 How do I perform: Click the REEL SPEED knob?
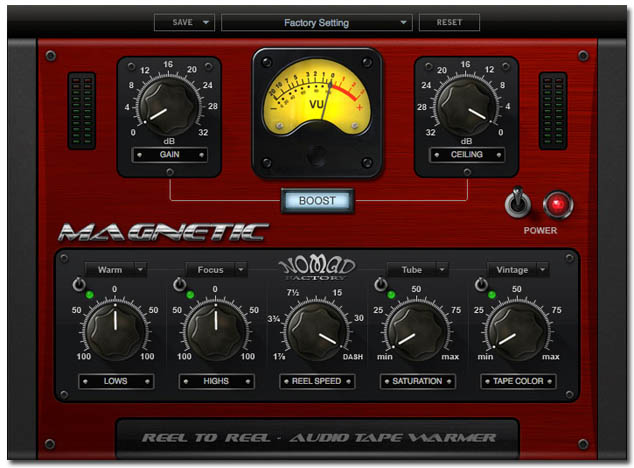click(x=317, y=331)
